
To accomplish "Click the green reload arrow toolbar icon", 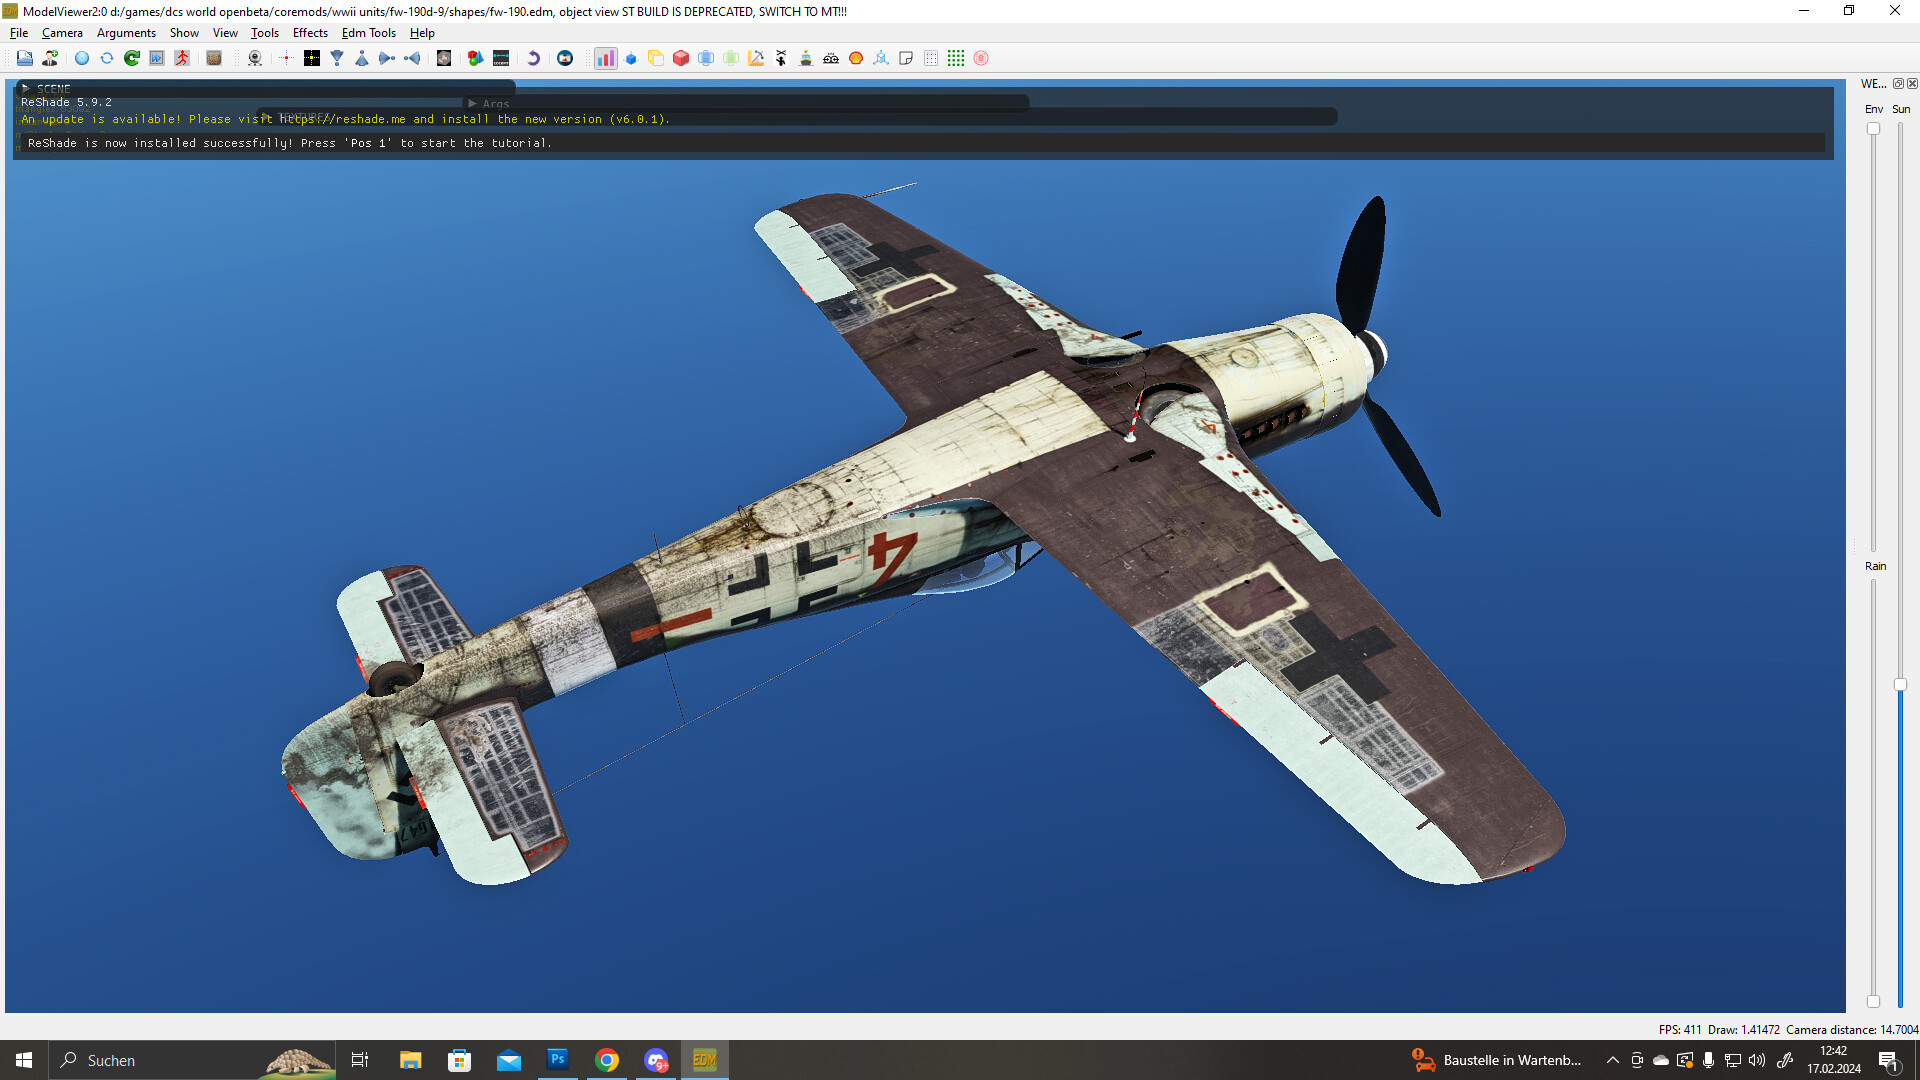I will (132, 58).
